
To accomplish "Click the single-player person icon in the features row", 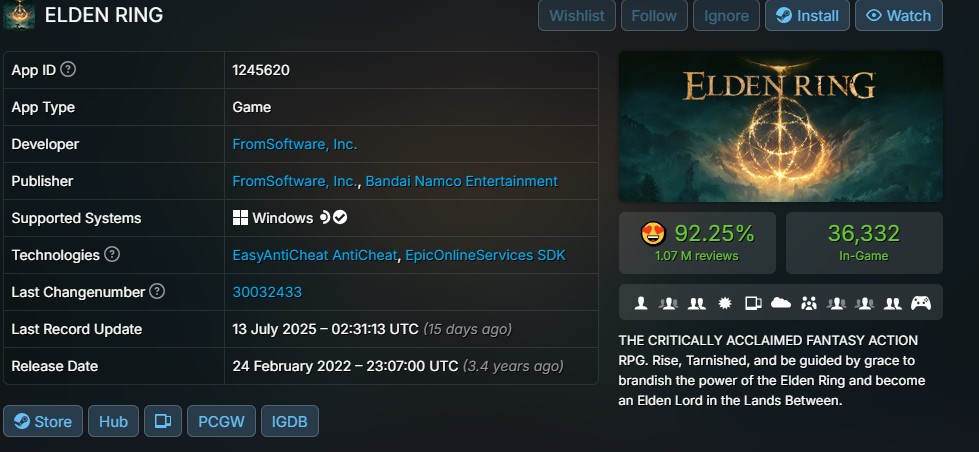I will click(641, 303).
